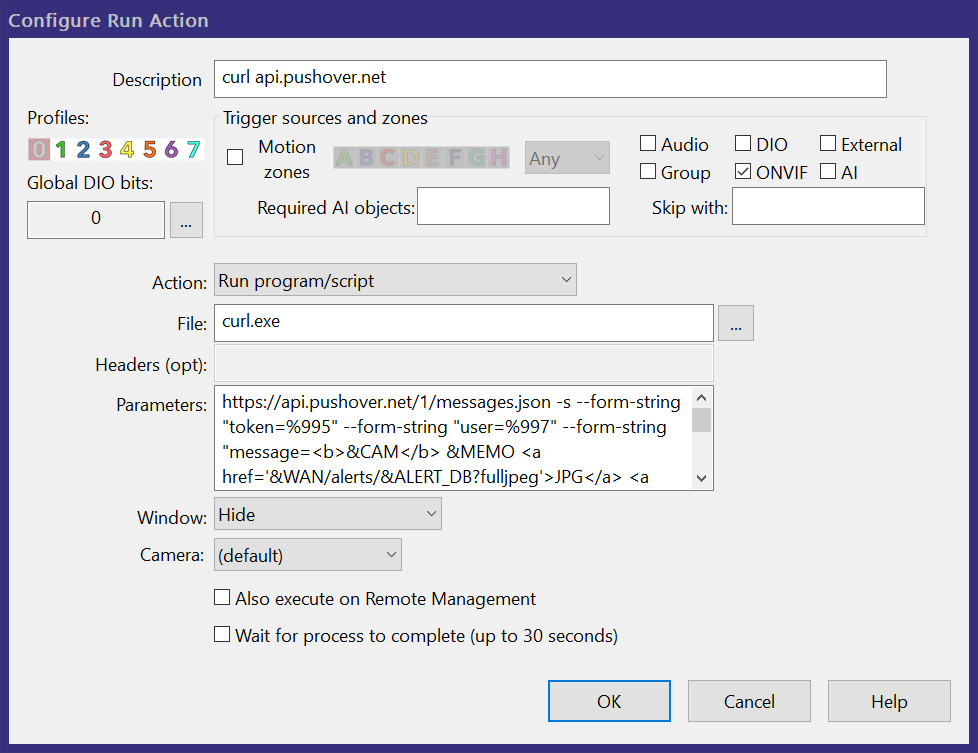Click profile 5 orange number icon

point(149,150)
